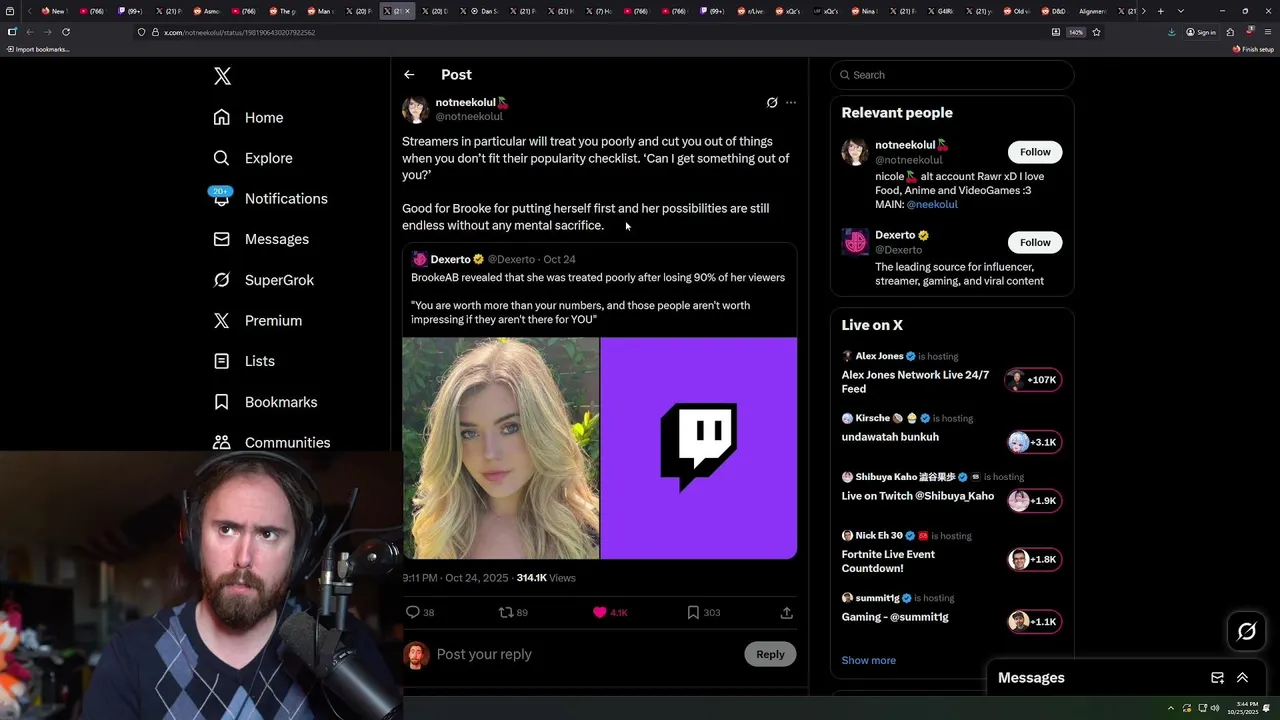Click the Post back arrow
Image resolution: width=1280 pixels, height=720 pixels.
click(x=409, y=75)
